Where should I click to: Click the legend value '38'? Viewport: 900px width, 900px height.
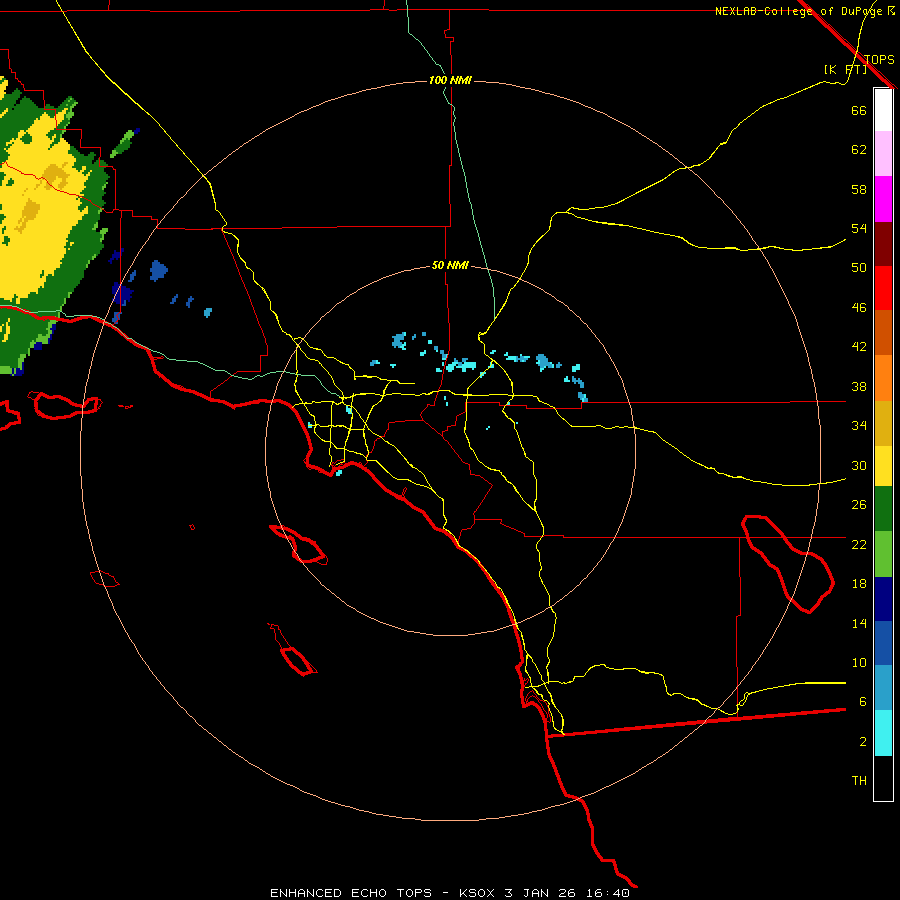pyautogui.click(x=859, y=386)
